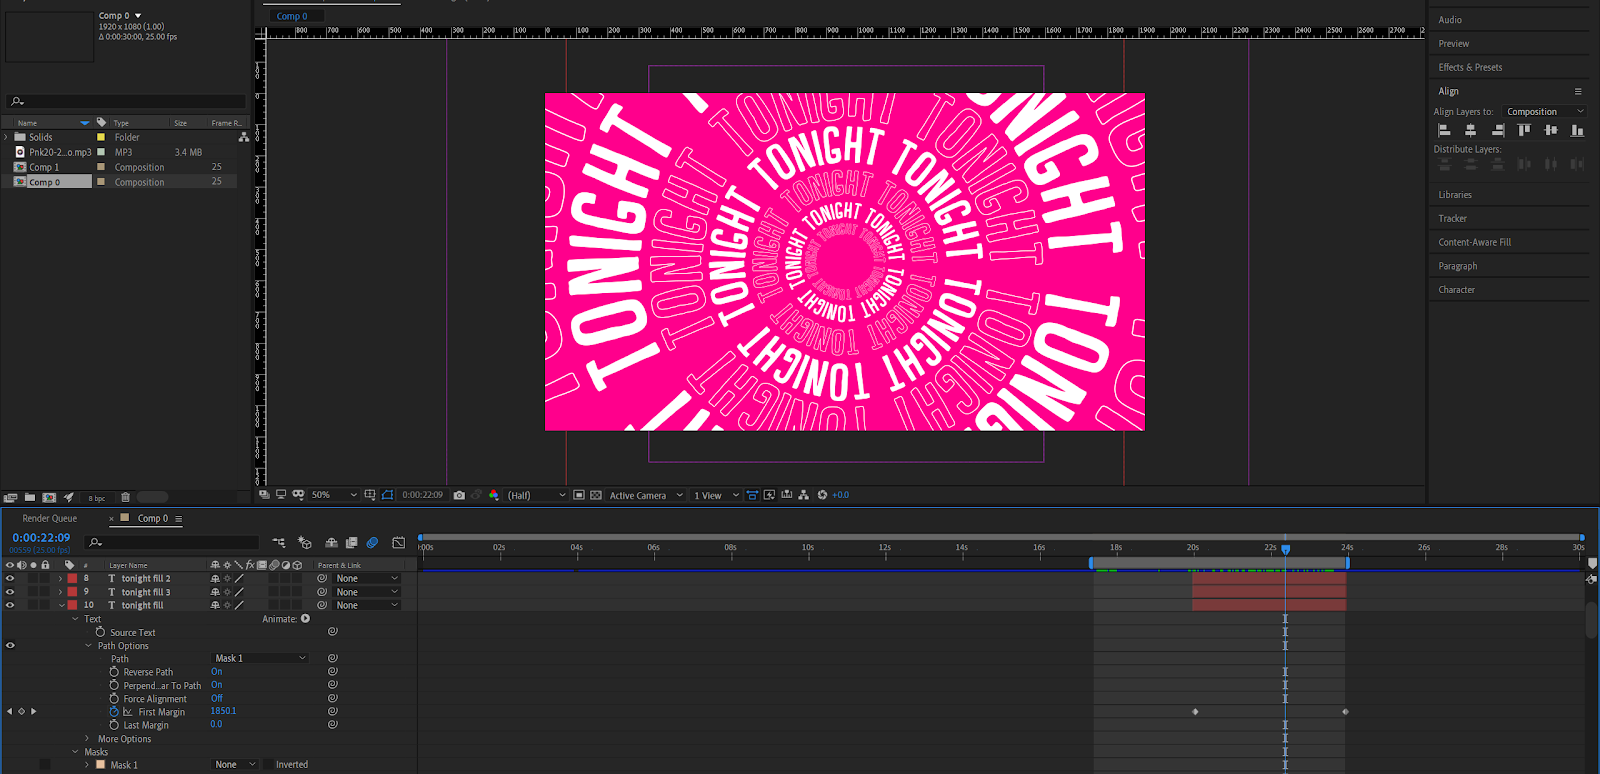Image resolution: width=1600 pixels, height=774 pixels.
Task: Align layers to left edge
Action: 1444,130
